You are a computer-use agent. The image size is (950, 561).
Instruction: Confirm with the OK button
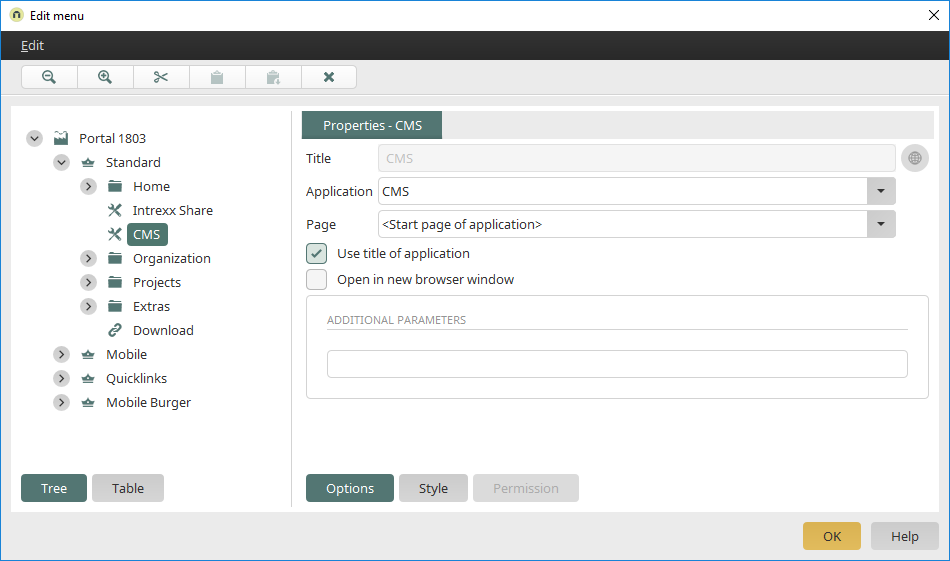[x=832, y=536]
